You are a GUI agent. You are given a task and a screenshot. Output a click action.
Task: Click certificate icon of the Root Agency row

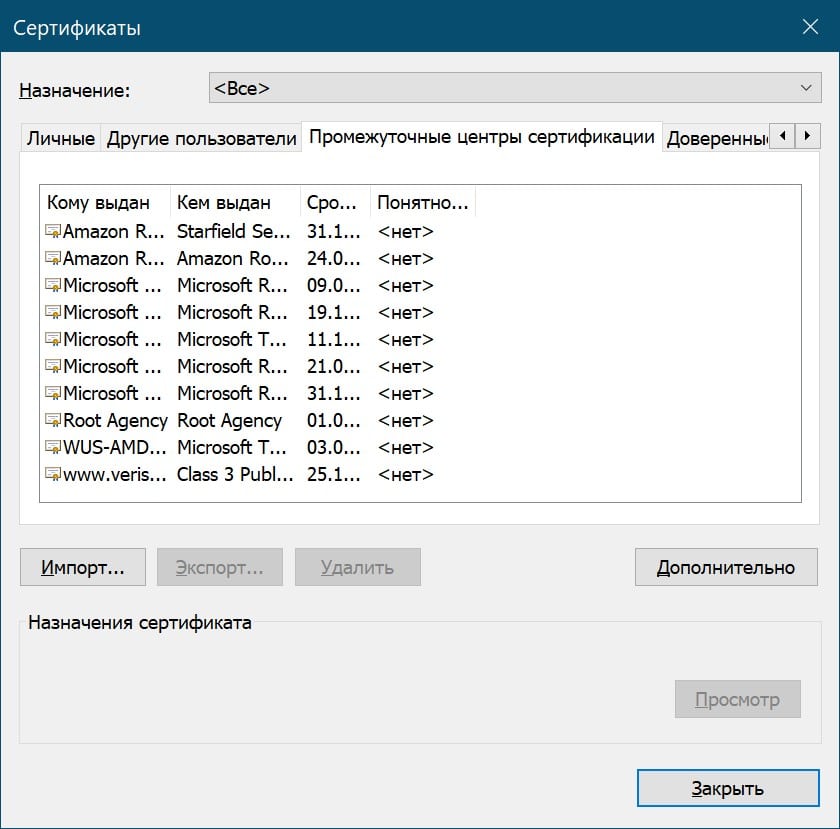(53, 421)
